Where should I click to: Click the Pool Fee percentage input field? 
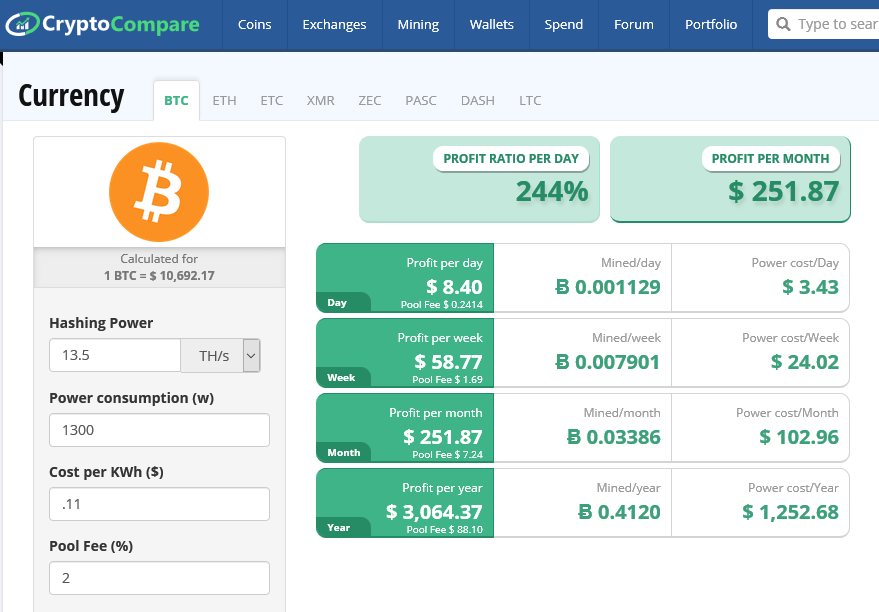coord(158,578)
